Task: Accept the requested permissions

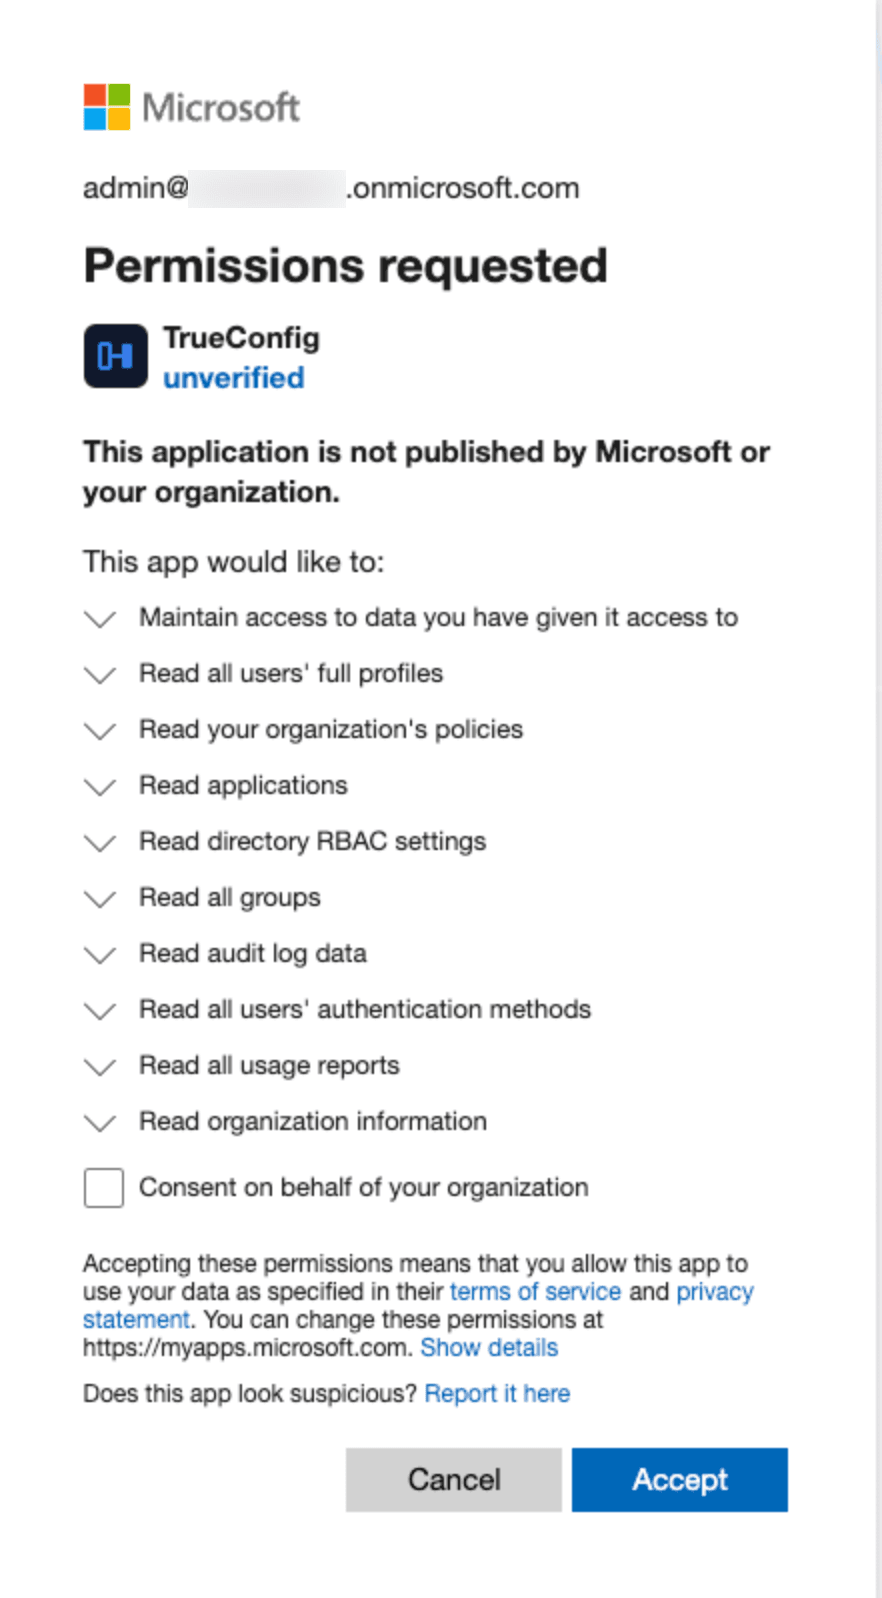Action: coord(679,1480)
